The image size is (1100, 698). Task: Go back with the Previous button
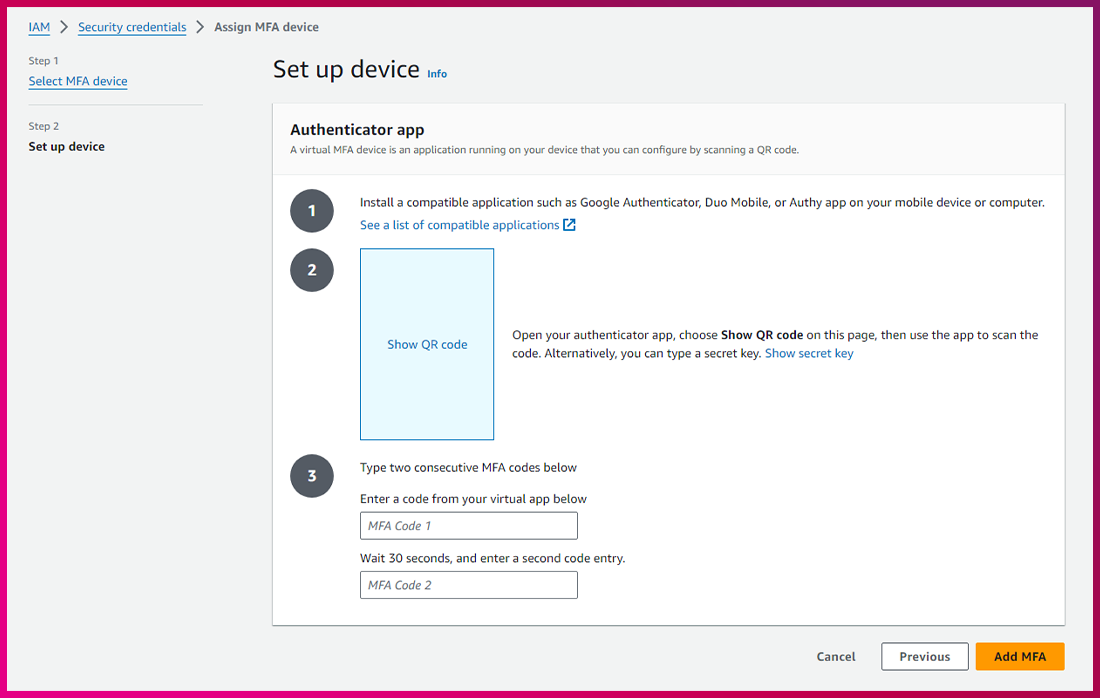pos(924,656)
